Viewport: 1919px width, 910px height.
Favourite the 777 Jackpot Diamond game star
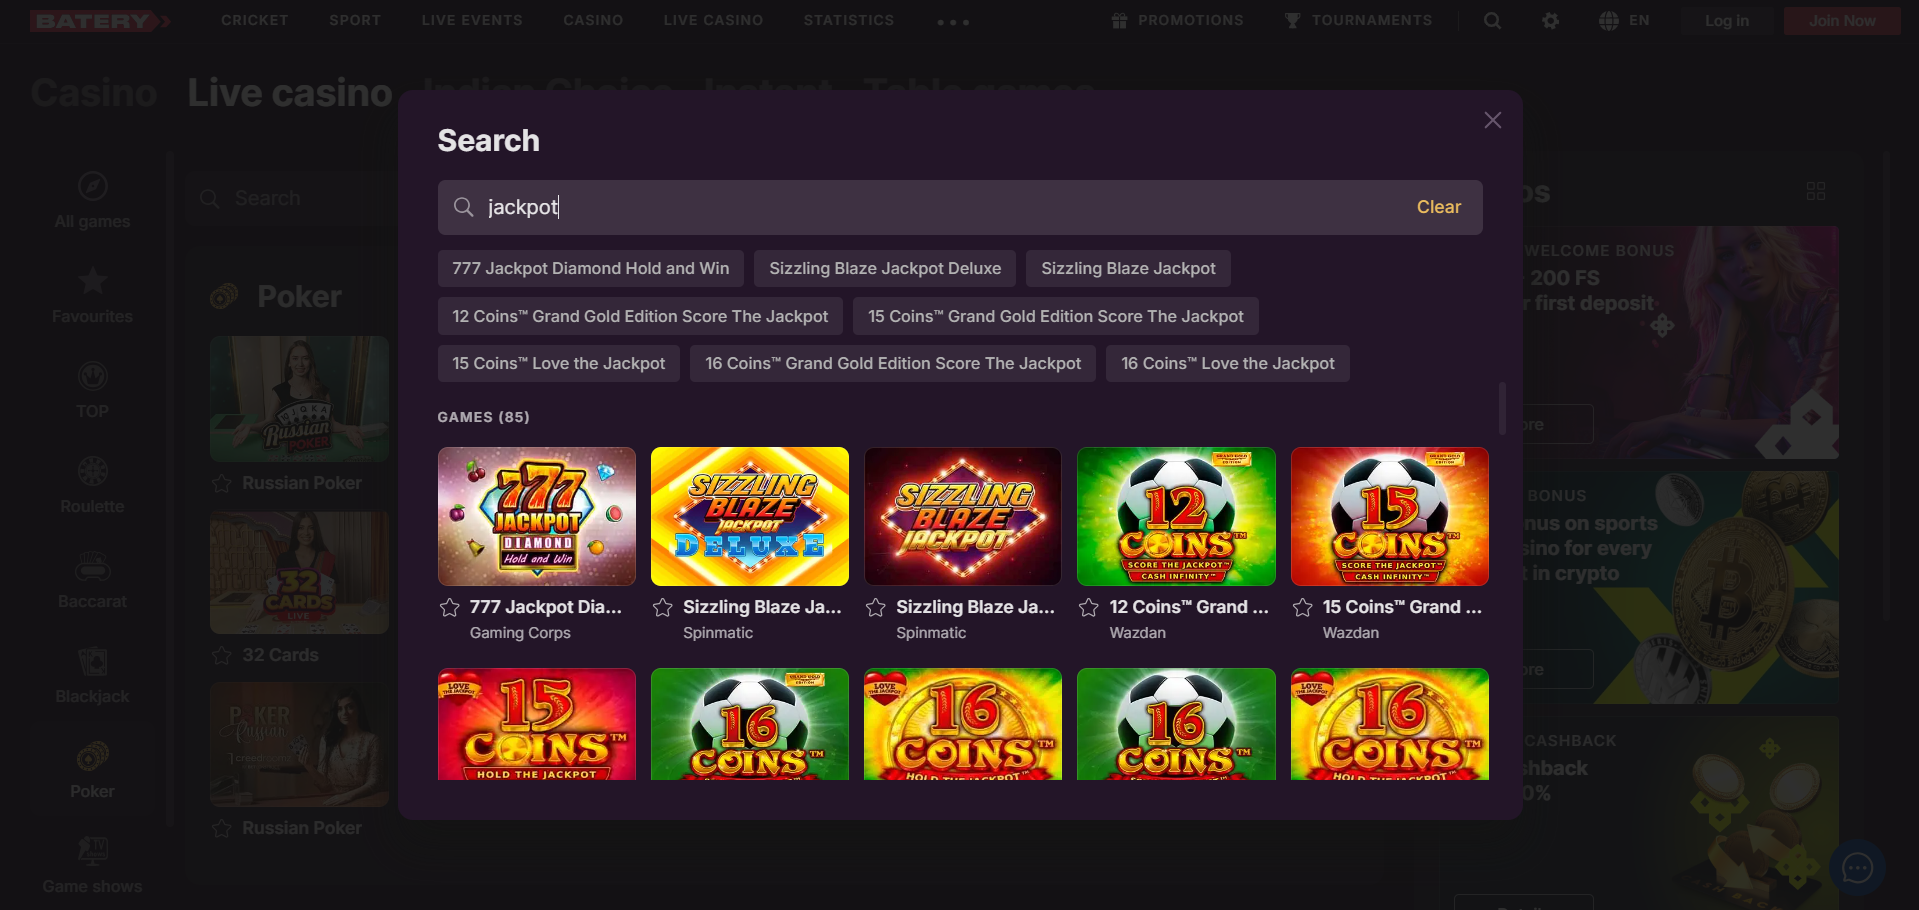point(450,608)
